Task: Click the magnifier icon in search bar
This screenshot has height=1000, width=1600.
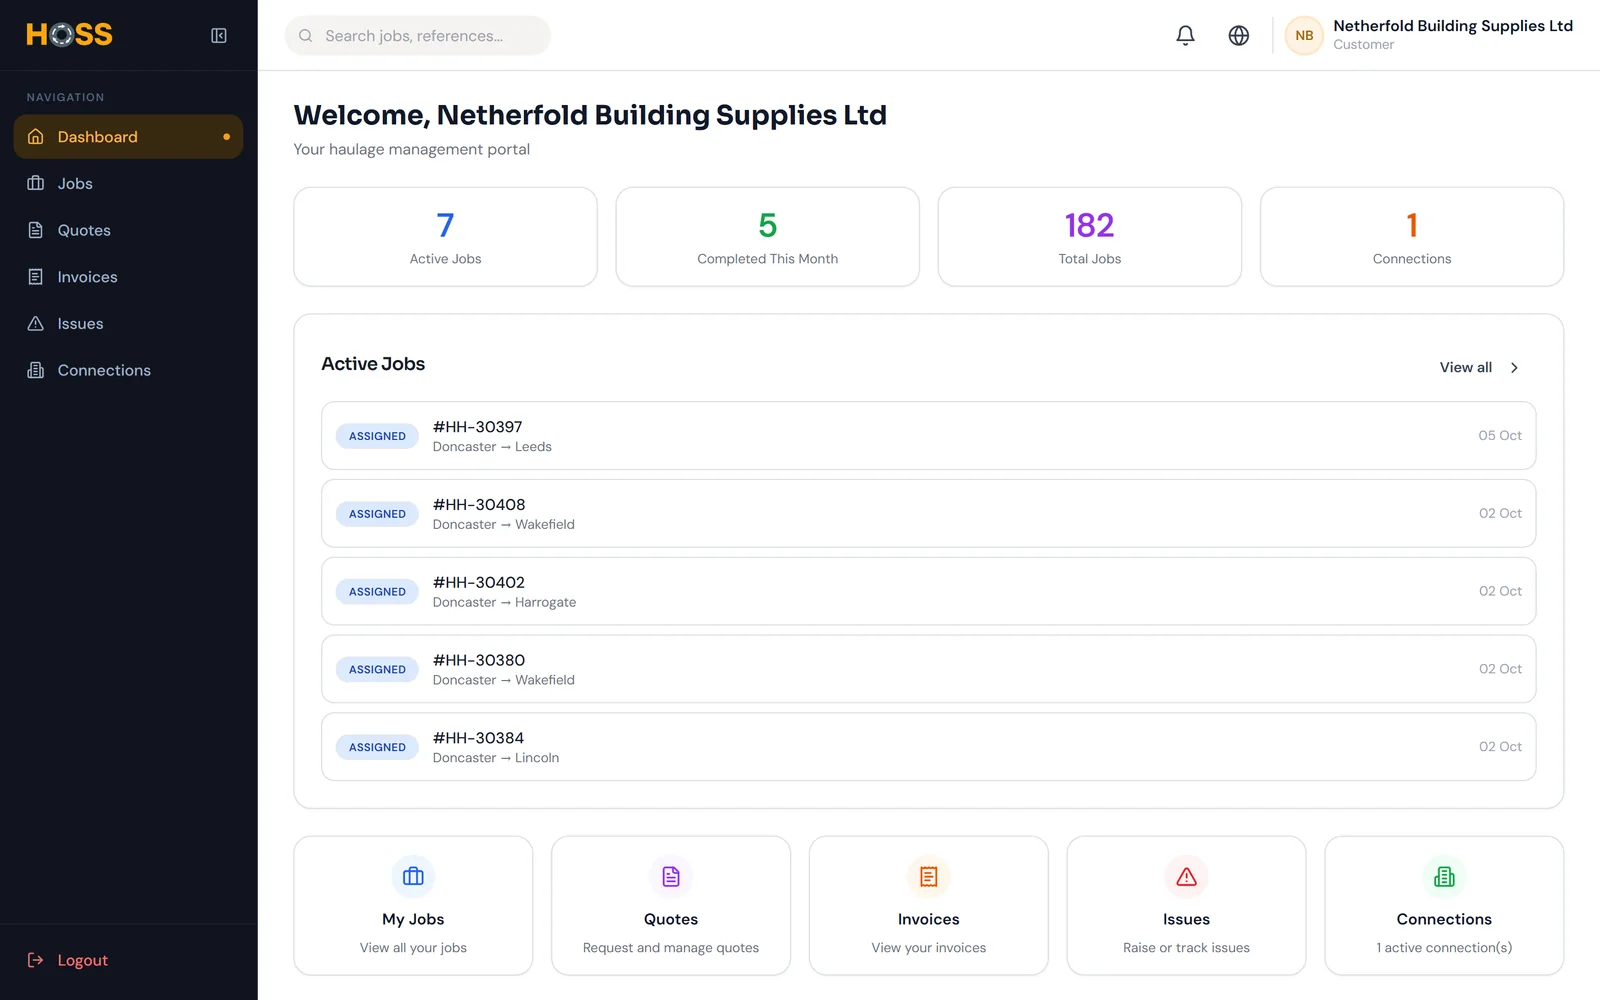Action: (306, 36)
